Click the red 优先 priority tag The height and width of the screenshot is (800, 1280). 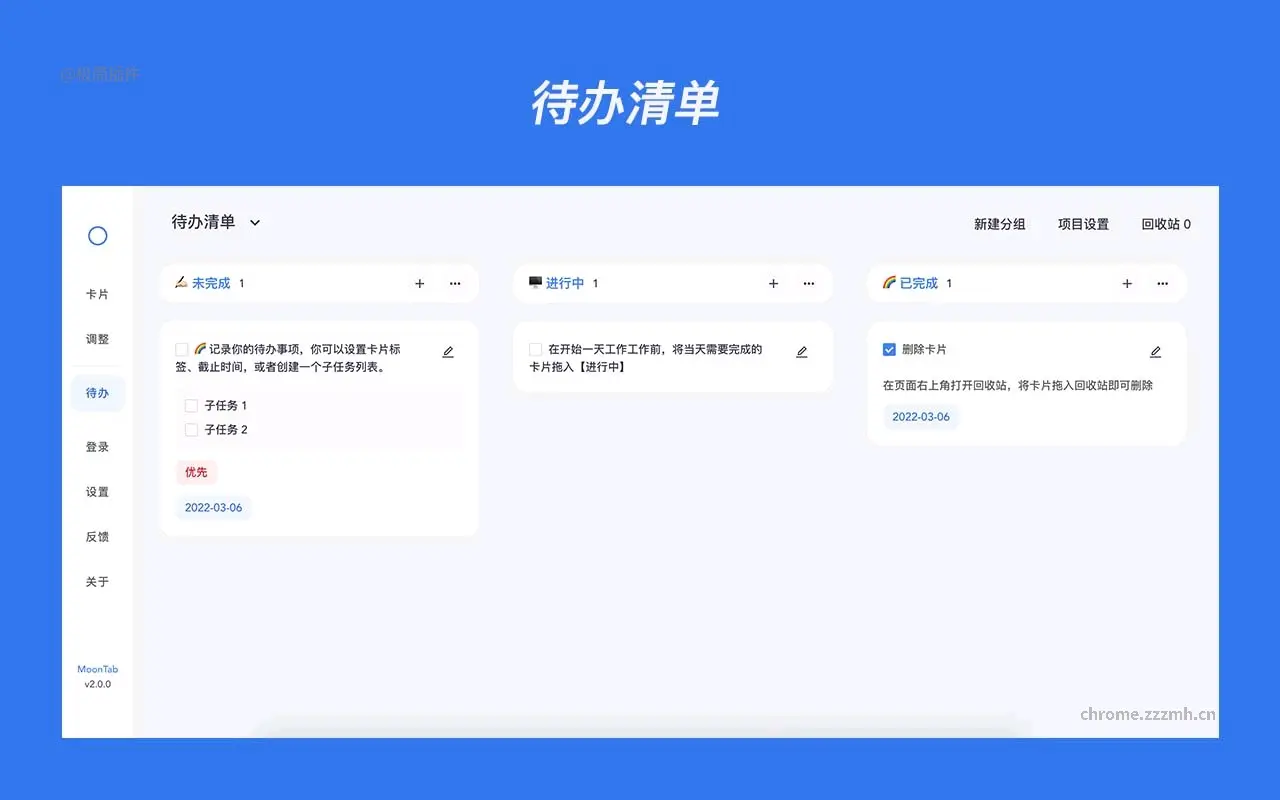pos(196,471)
